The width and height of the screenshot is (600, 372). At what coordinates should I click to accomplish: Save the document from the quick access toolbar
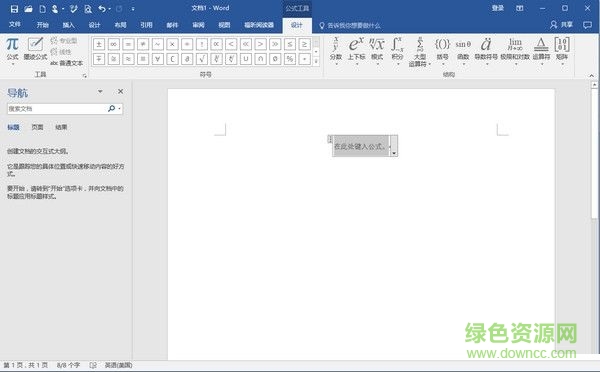pyautogui.click(x=14, y=9)
